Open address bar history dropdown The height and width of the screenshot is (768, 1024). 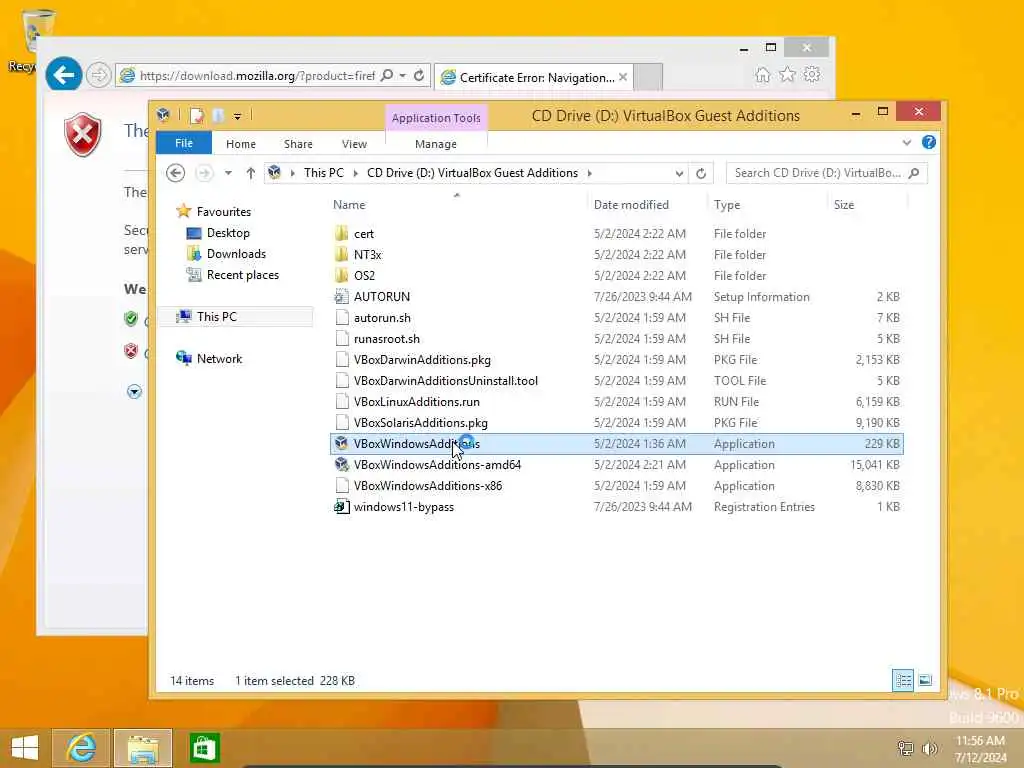679,174
